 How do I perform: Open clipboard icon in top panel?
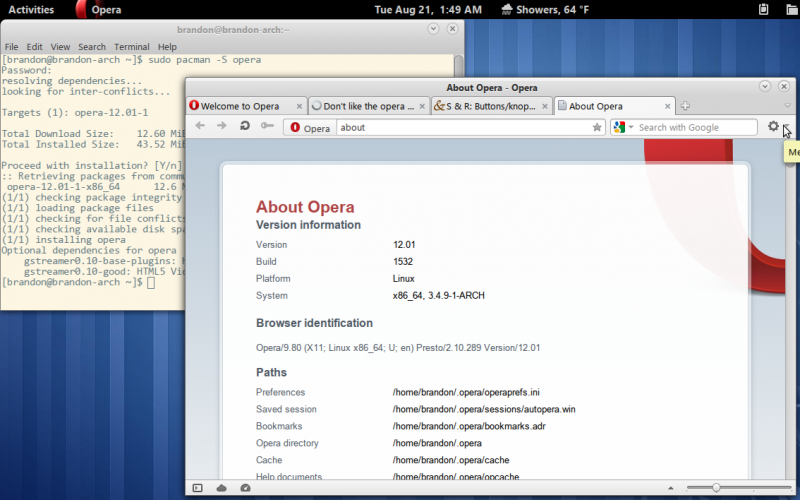pyautogui.click(x=763, y=9)
